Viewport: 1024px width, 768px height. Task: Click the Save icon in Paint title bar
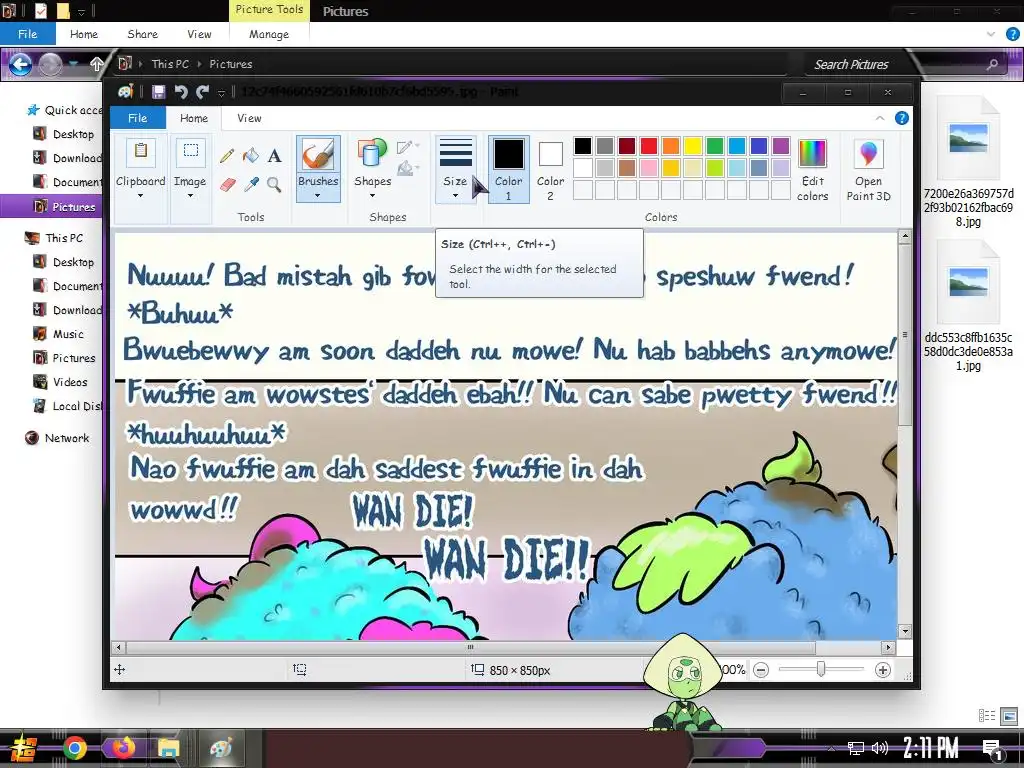point(159,92)
